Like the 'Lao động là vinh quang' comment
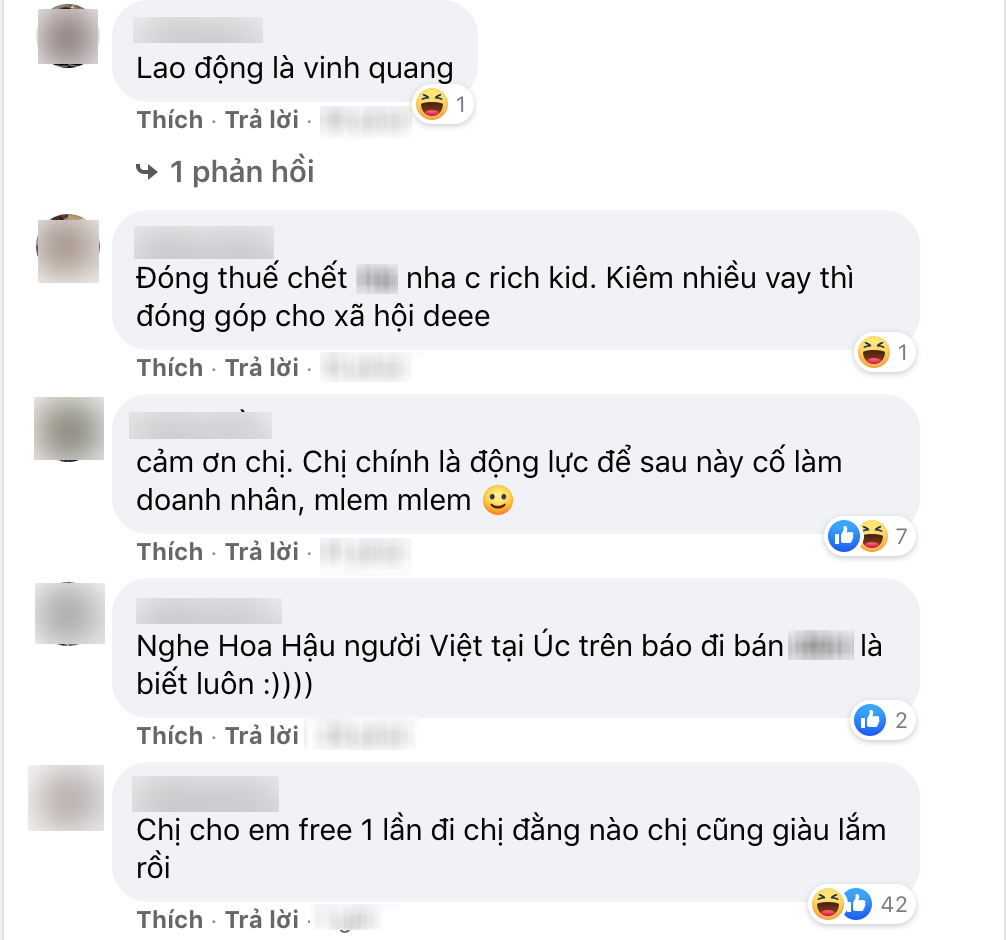The width and height of the screenshot is (1006, 940). tap(170, 120)
